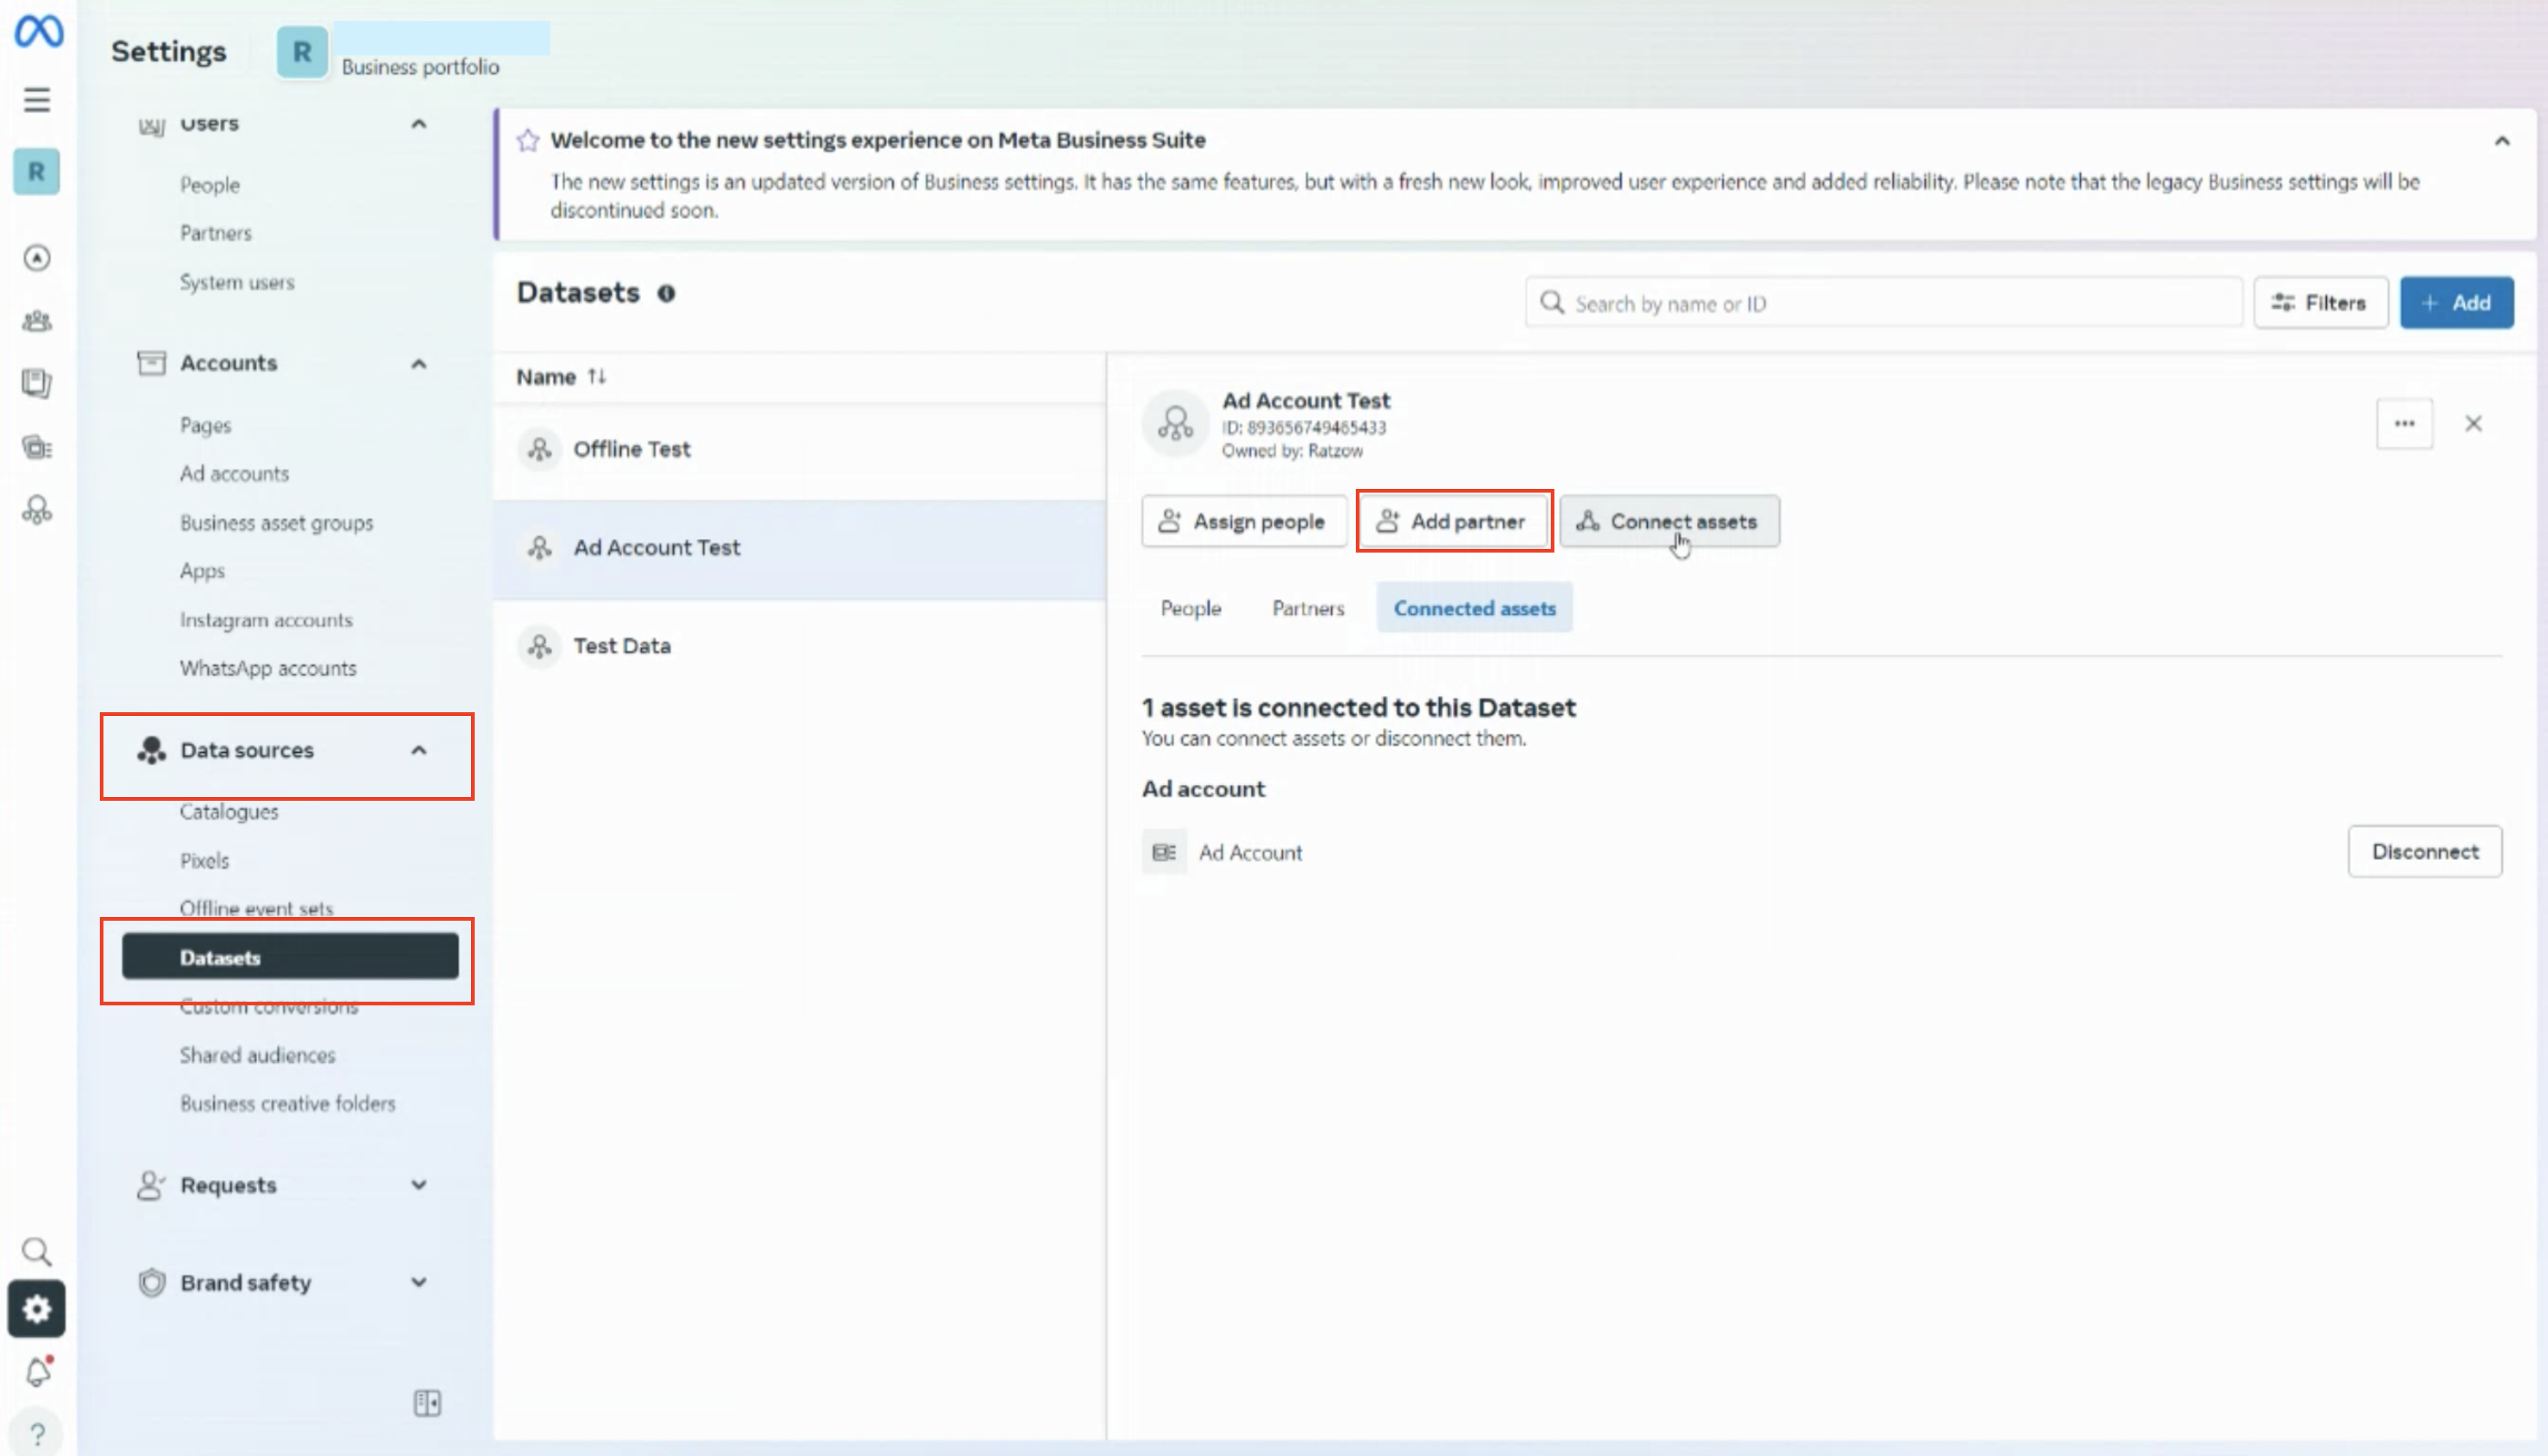Open Ad accounts in sidebar
Image resolution: width=2548 pixels, height=1456 pixels.
click(x=234, y=474)
